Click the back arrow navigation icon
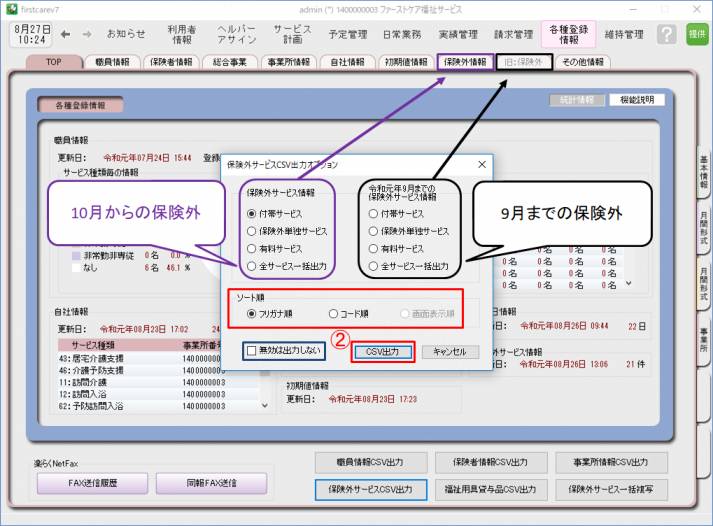 point(65,34)
